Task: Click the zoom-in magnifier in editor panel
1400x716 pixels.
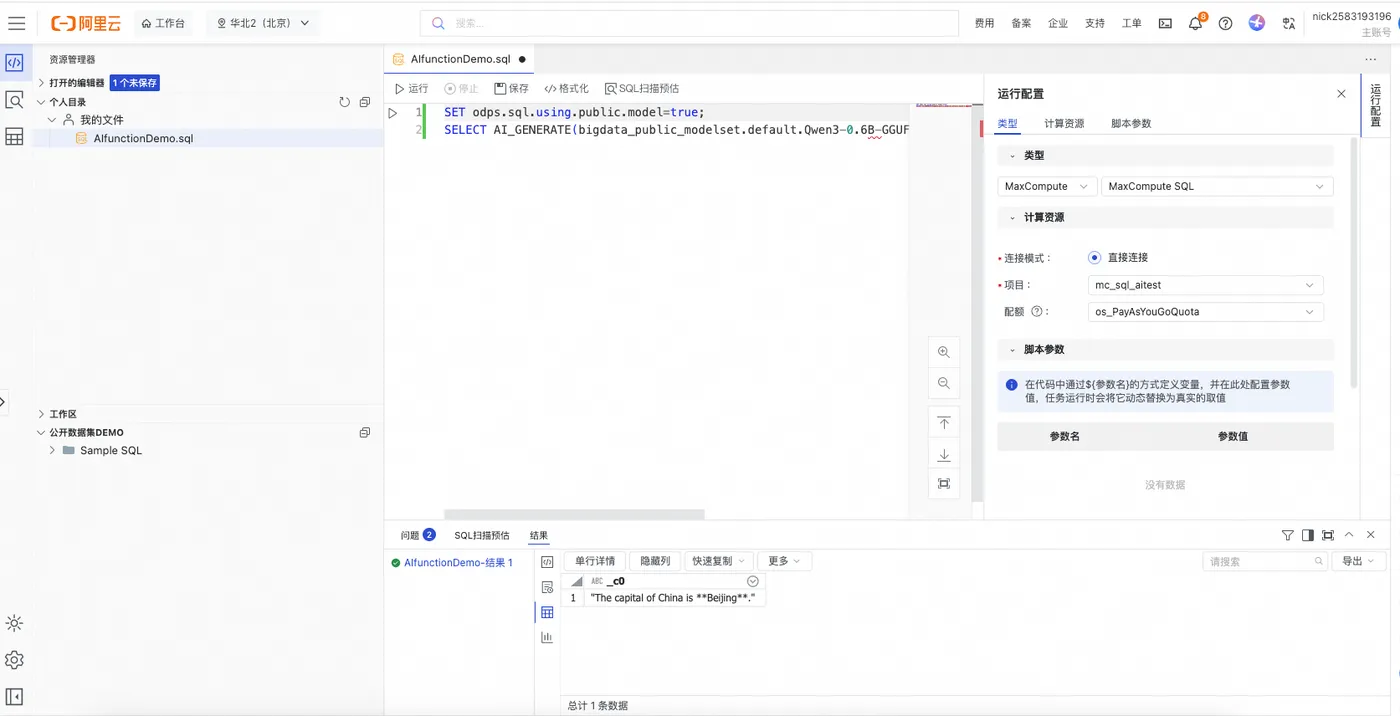Action: [943, 351]
